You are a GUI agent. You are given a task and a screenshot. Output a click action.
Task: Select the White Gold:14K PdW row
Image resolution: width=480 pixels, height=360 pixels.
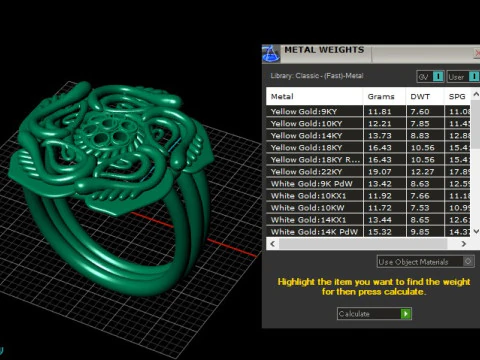pos(368,231)
